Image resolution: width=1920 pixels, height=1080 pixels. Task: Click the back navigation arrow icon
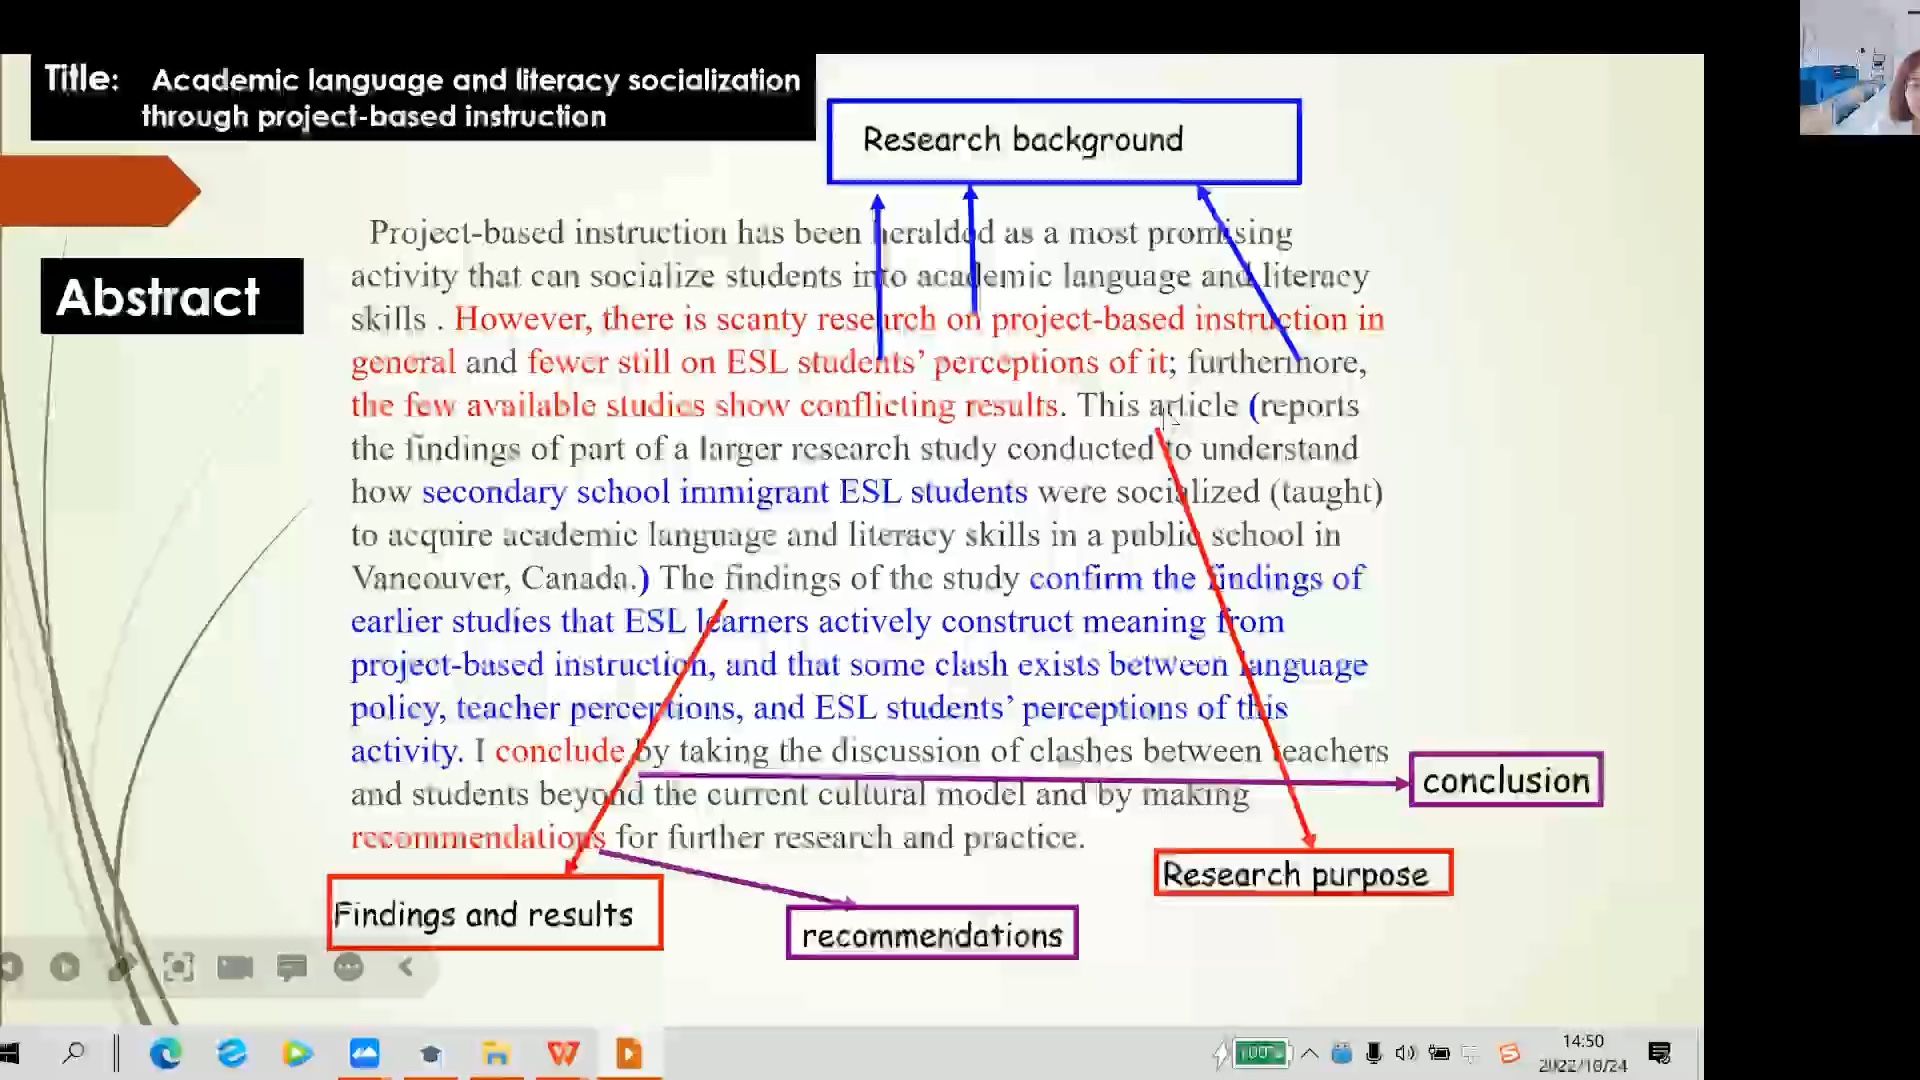[x=405, y=967]
